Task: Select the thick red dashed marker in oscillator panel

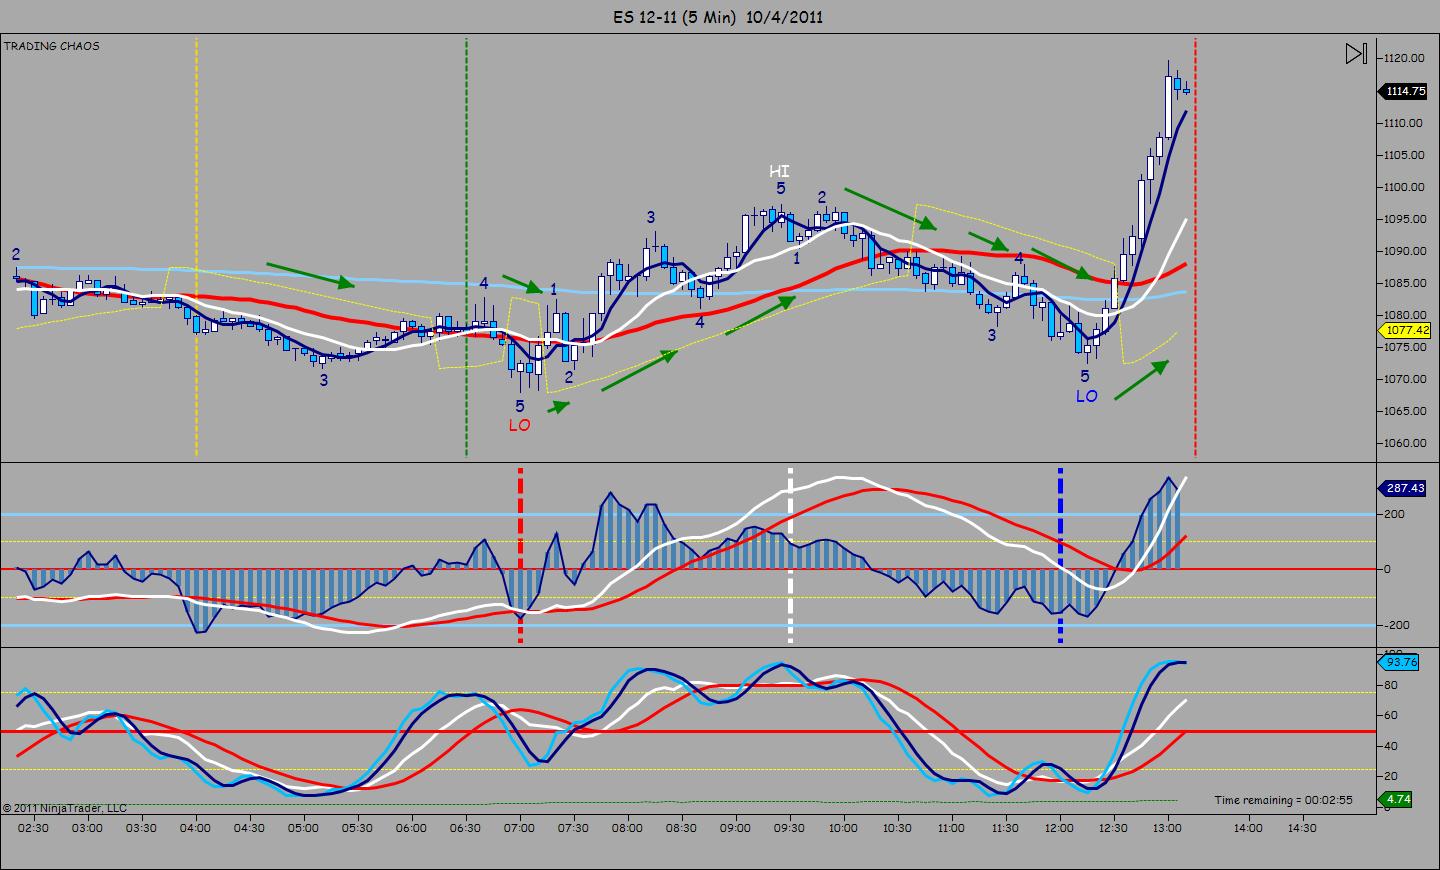Action: 520,555
